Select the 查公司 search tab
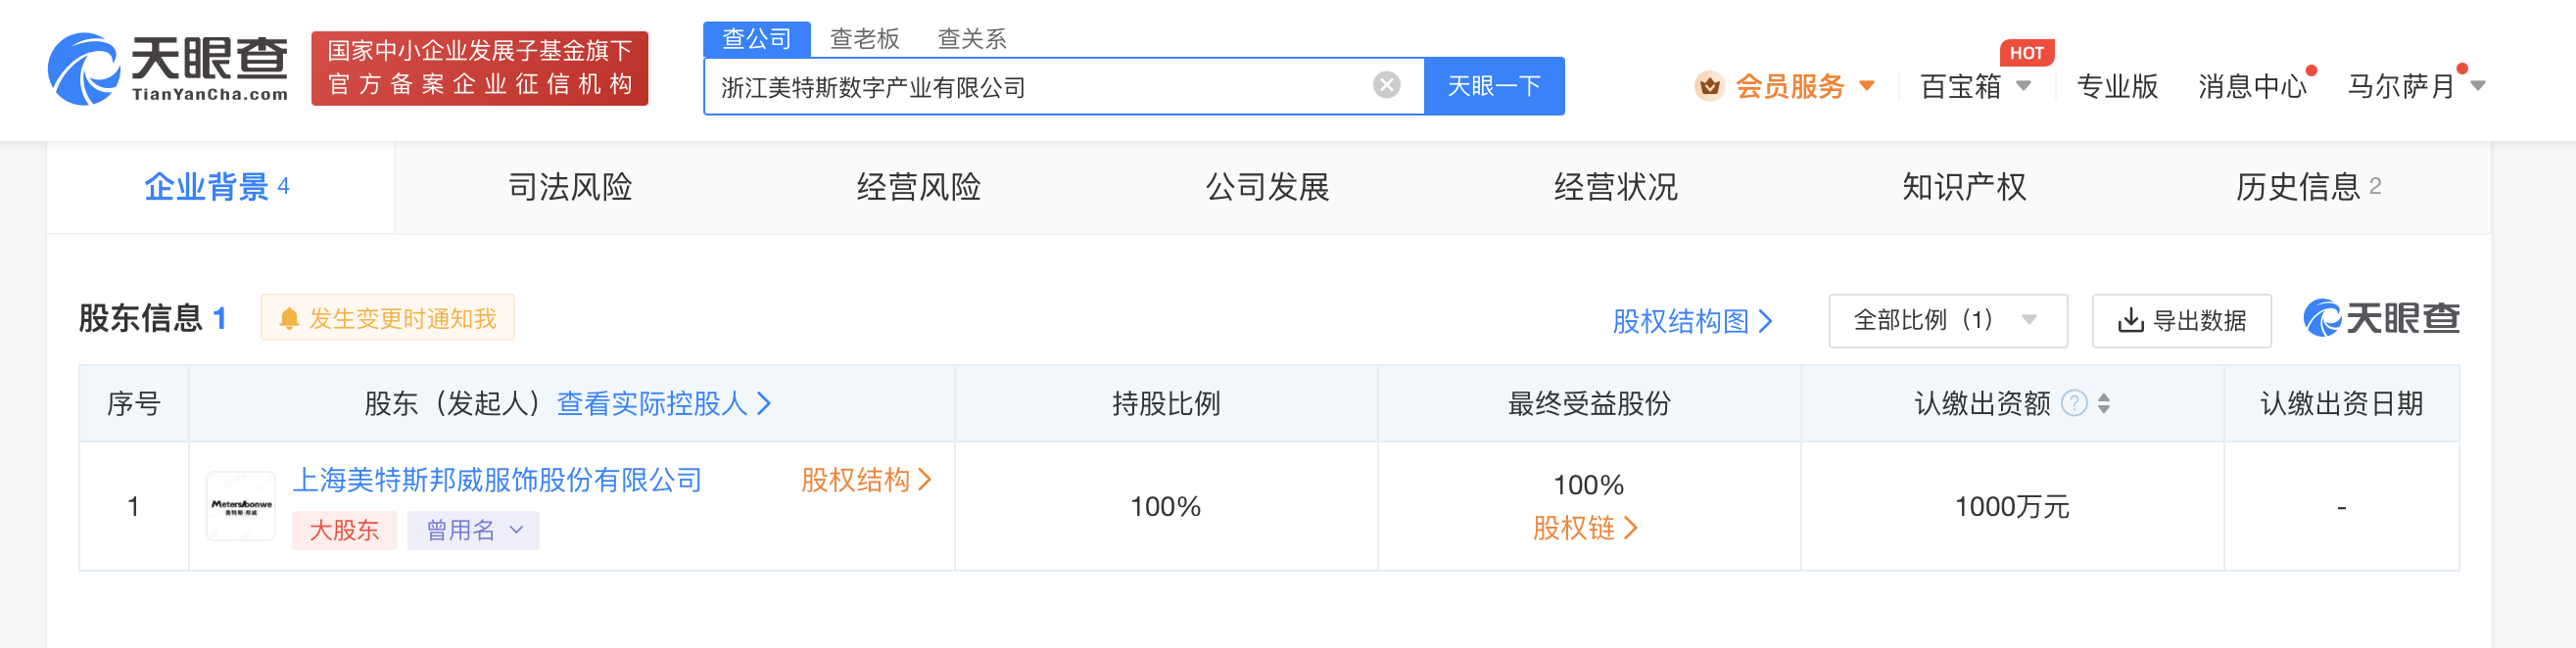Screen dimensions: 2576x648 coord(756,39)
